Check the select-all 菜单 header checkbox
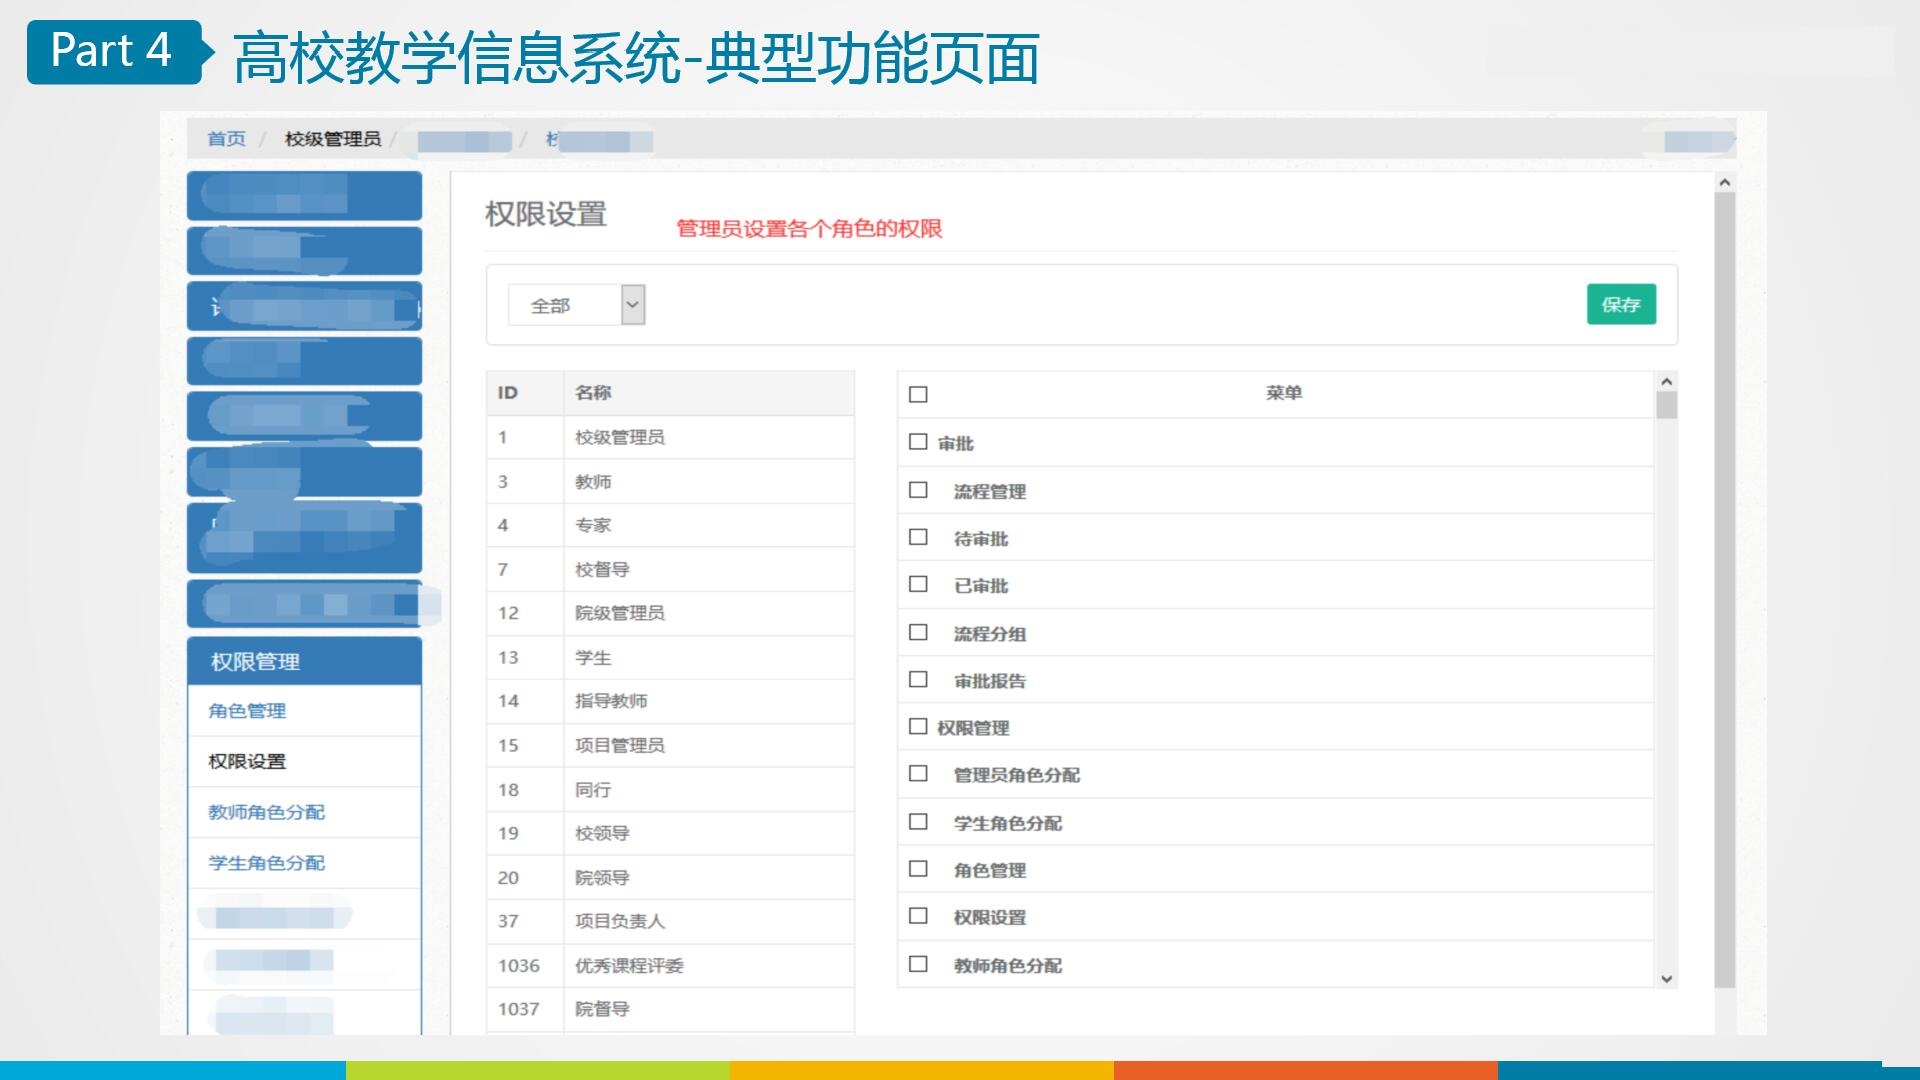 [x=918, y=394]
